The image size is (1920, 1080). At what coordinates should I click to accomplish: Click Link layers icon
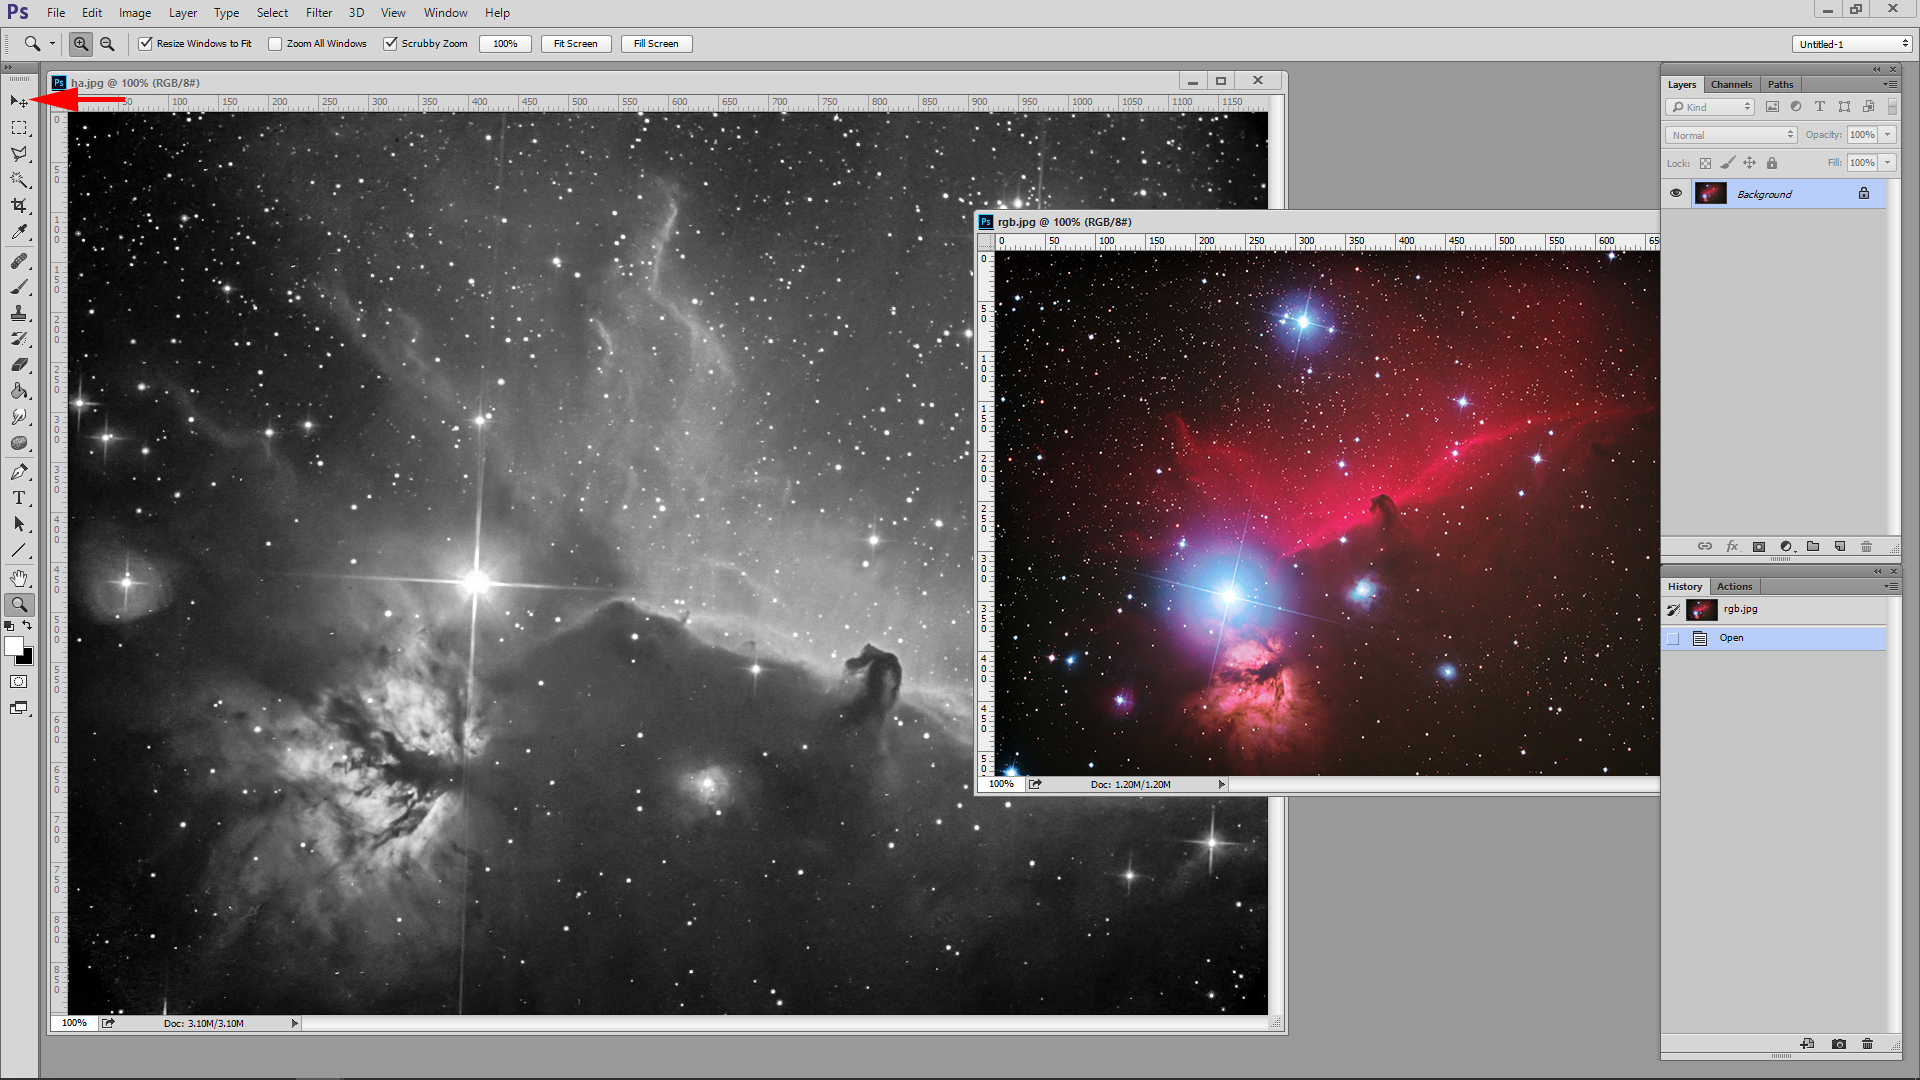(x=1705, y=546)
